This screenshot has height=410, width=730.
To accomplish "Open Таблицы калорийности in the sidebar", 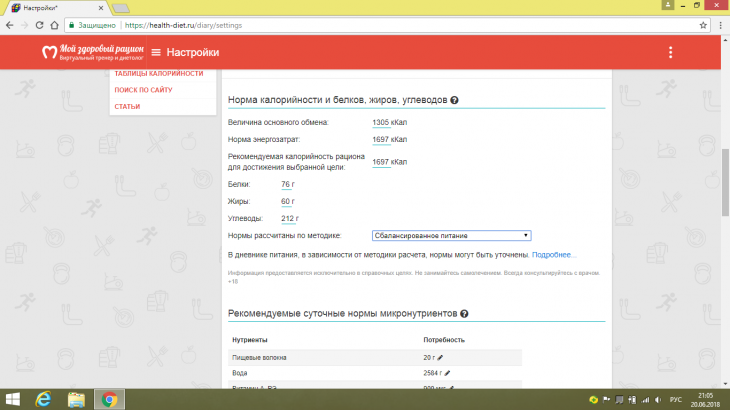I will (158, 73).
